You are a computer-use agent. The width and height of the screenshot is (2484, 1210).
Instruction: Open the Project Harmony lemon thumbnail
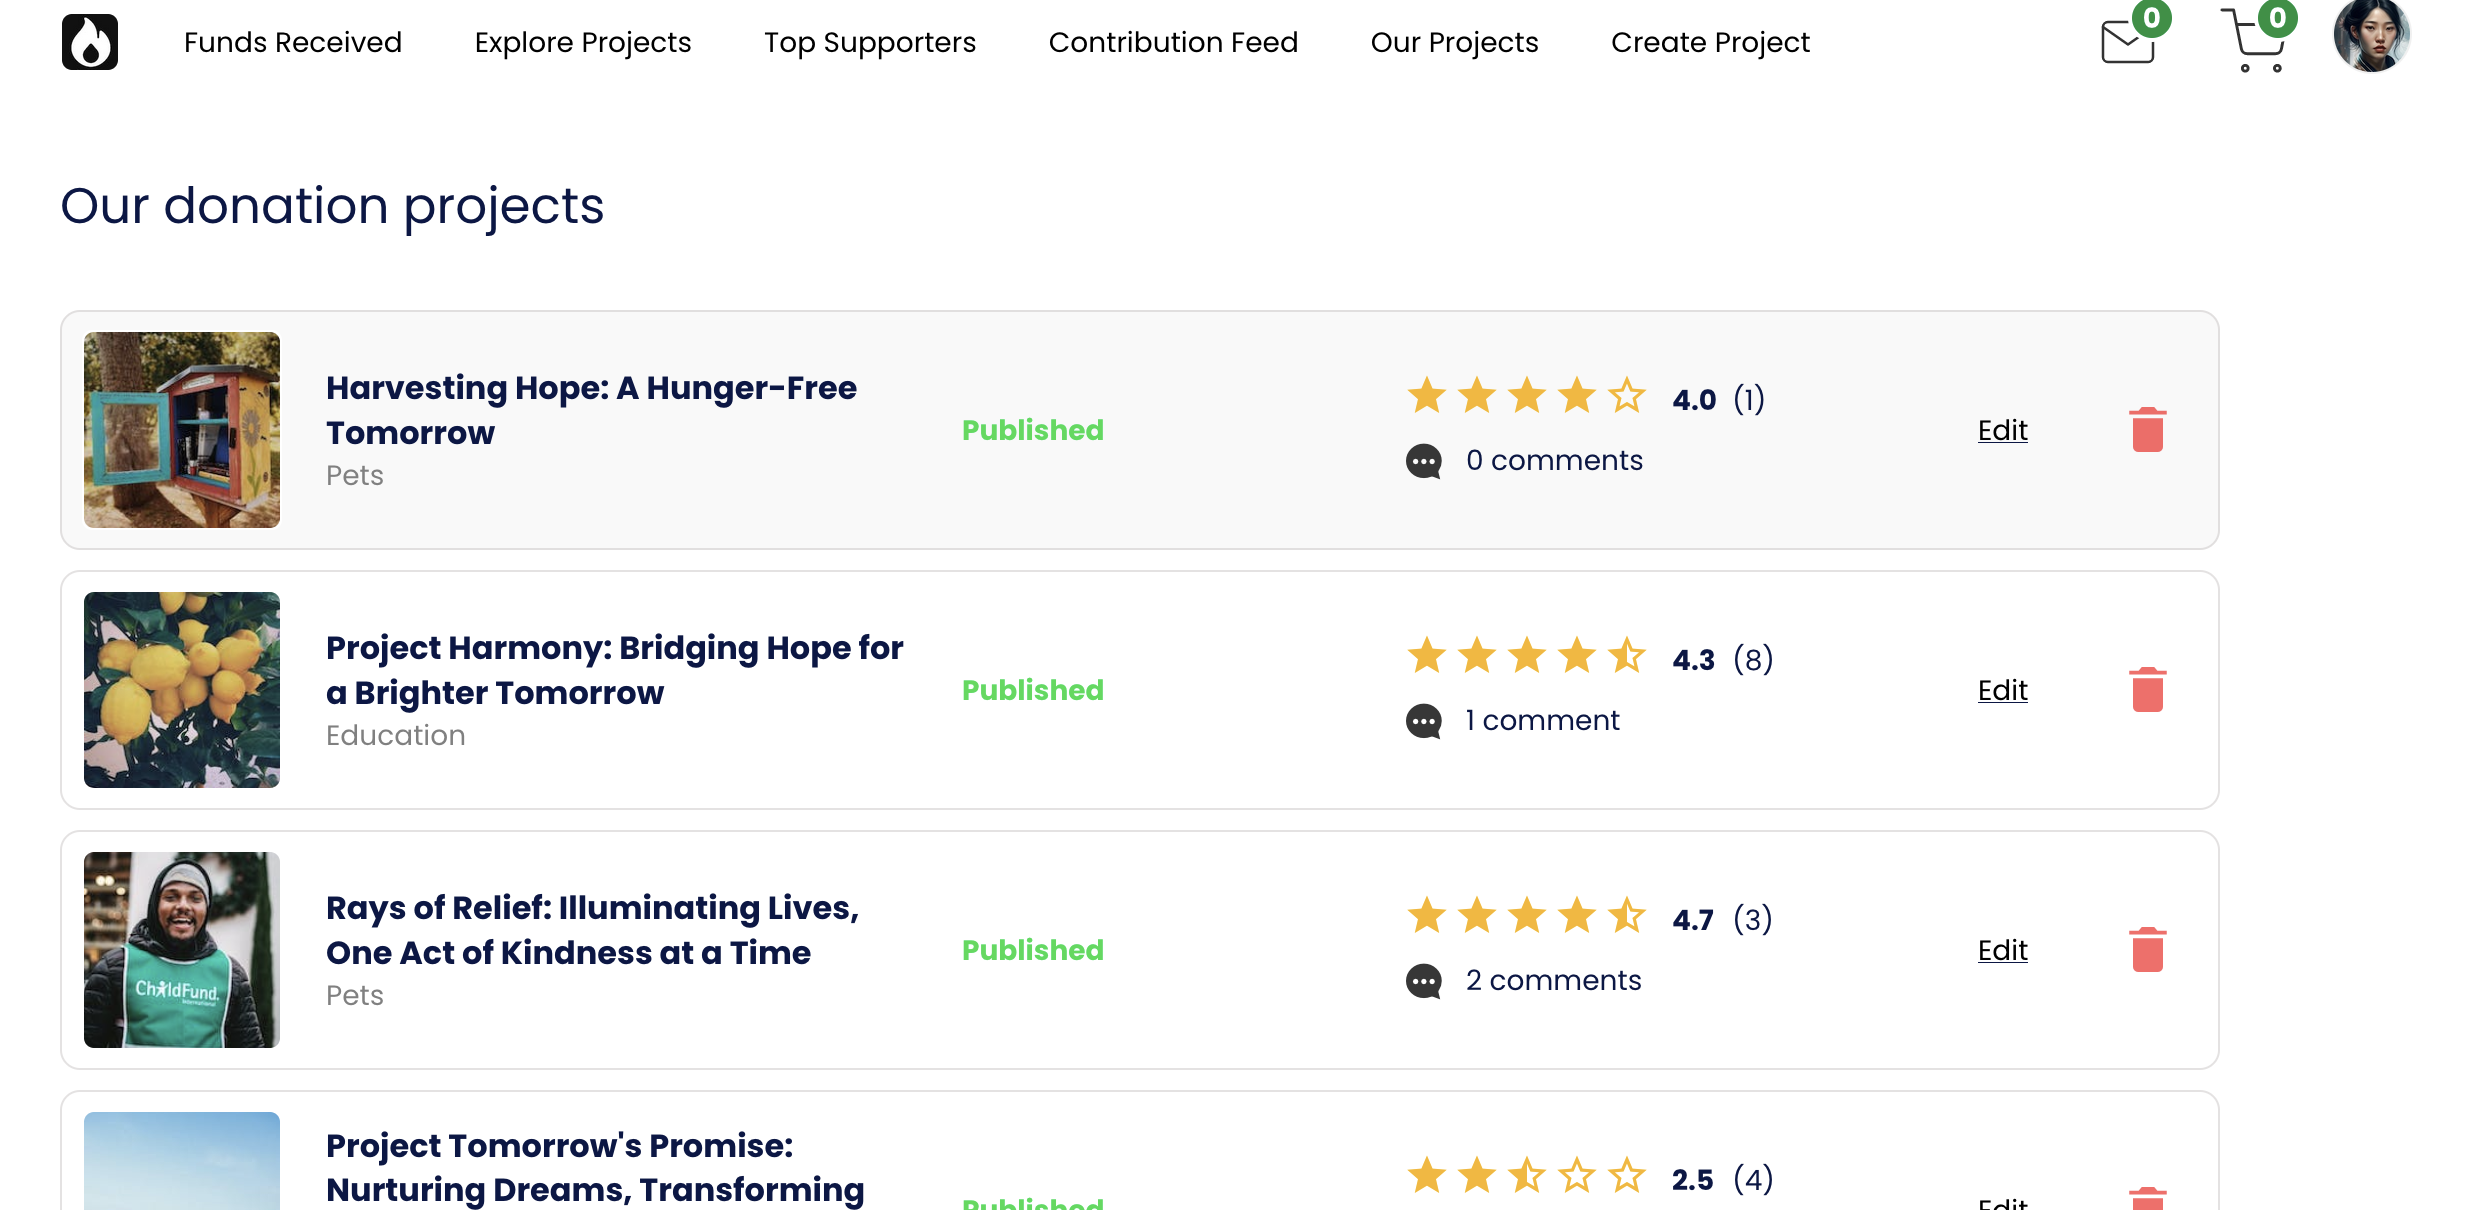click(x=182, y=690)
